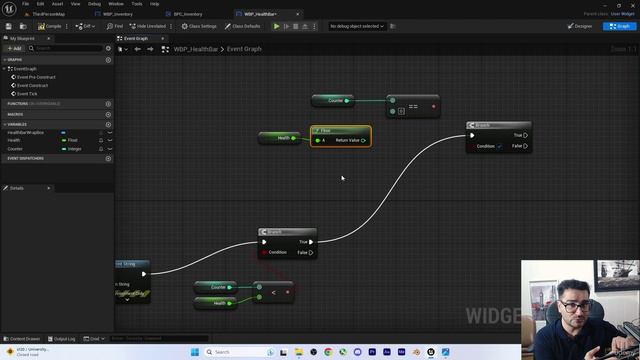Open the File menu

pos(25,4)
